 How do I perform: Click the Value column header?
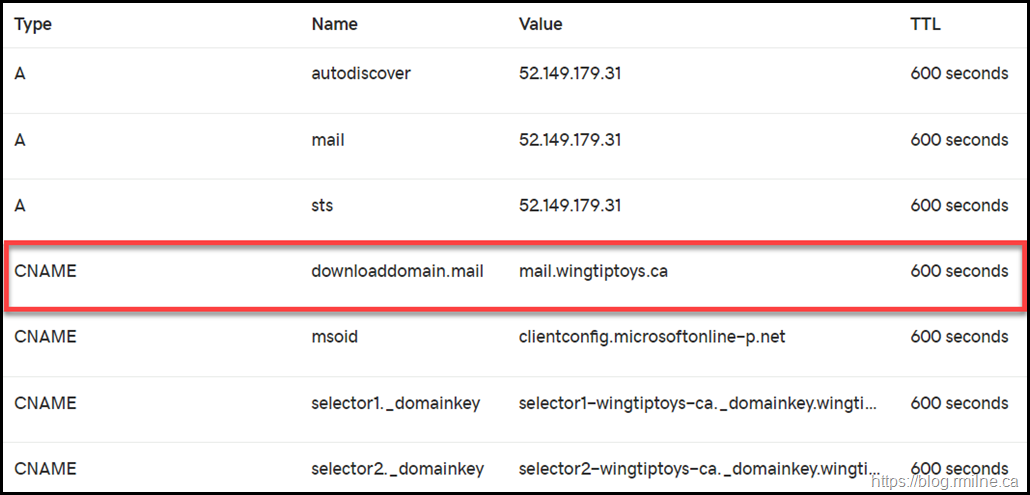point(540,24)
